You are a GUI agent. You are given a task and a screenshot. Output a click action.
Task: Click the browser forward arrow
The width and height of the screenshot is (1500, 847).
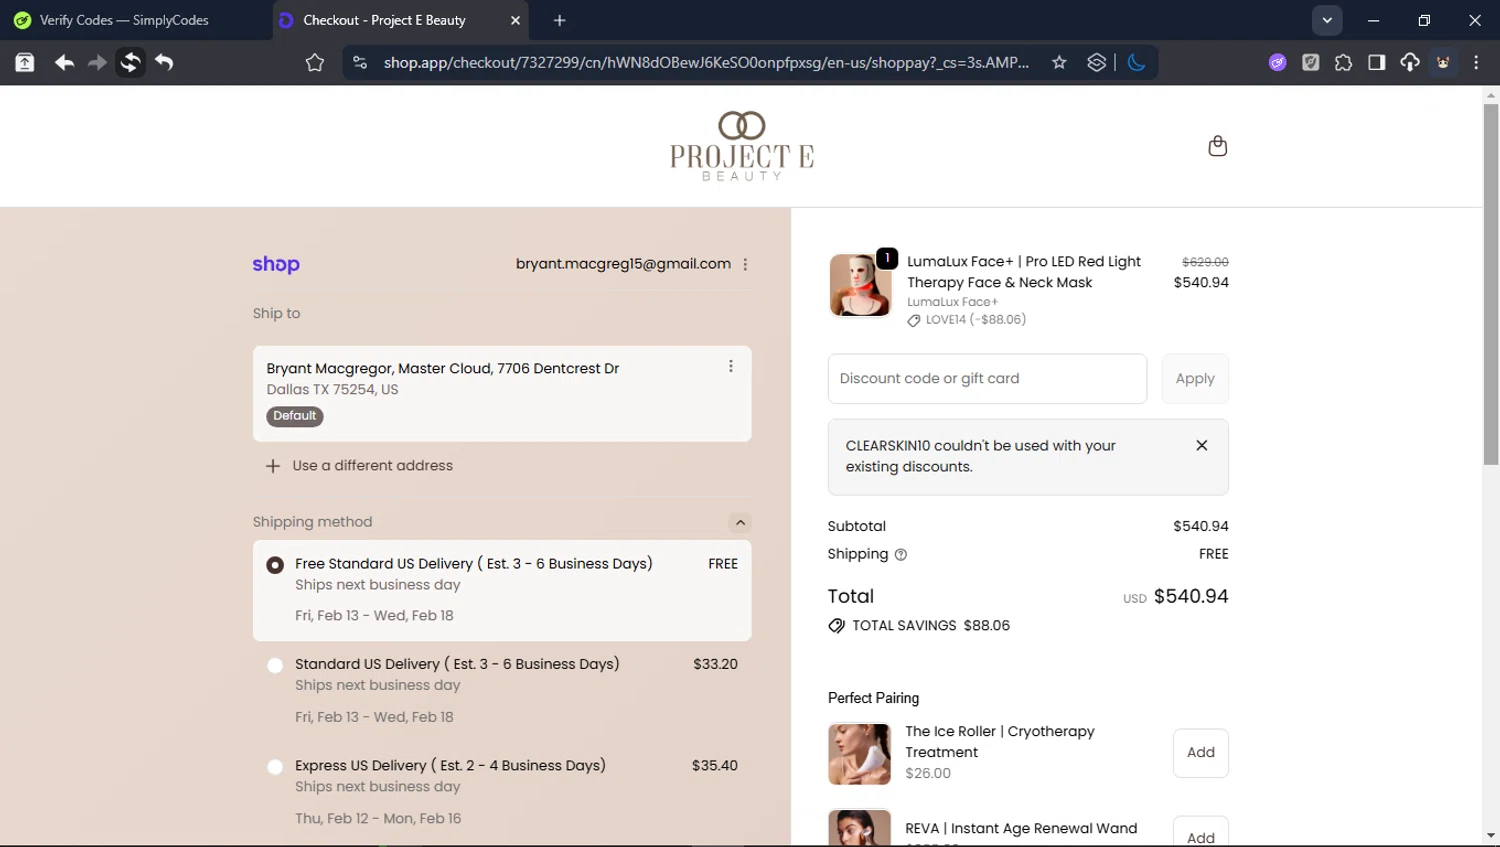click(97, 63)
